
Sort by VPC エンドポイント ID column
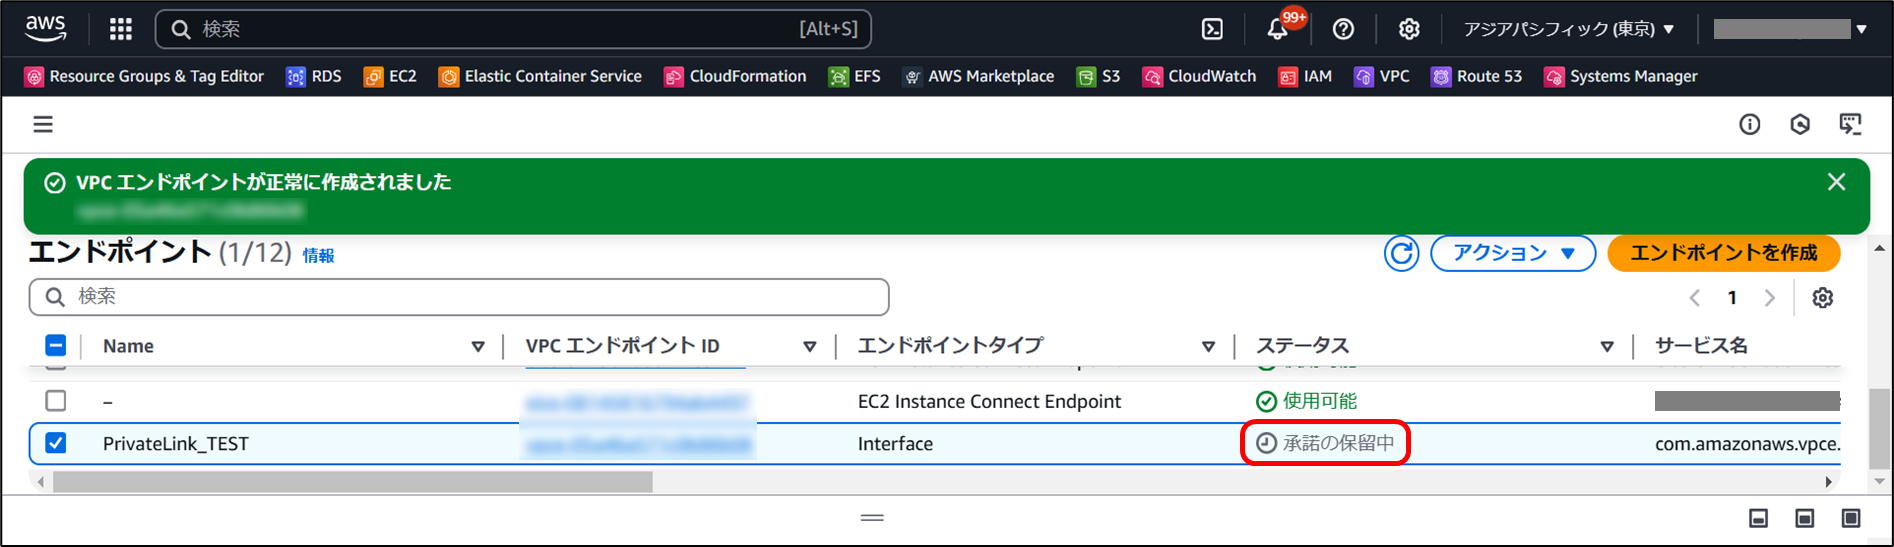810,346
